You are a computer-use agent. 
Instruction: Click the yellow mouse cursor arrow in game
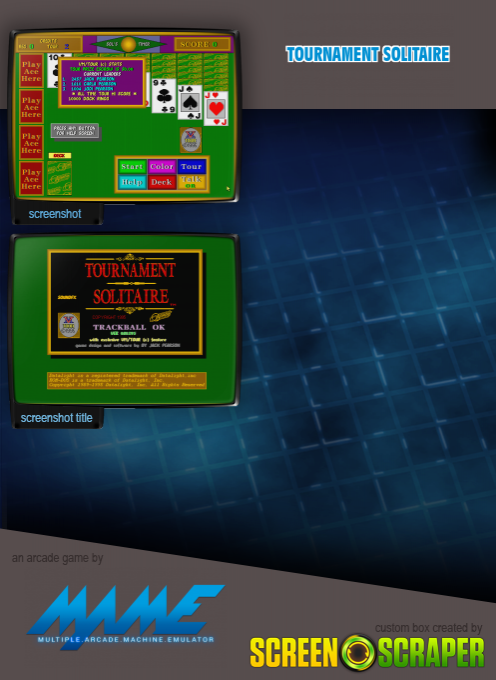tap(228, 189)
